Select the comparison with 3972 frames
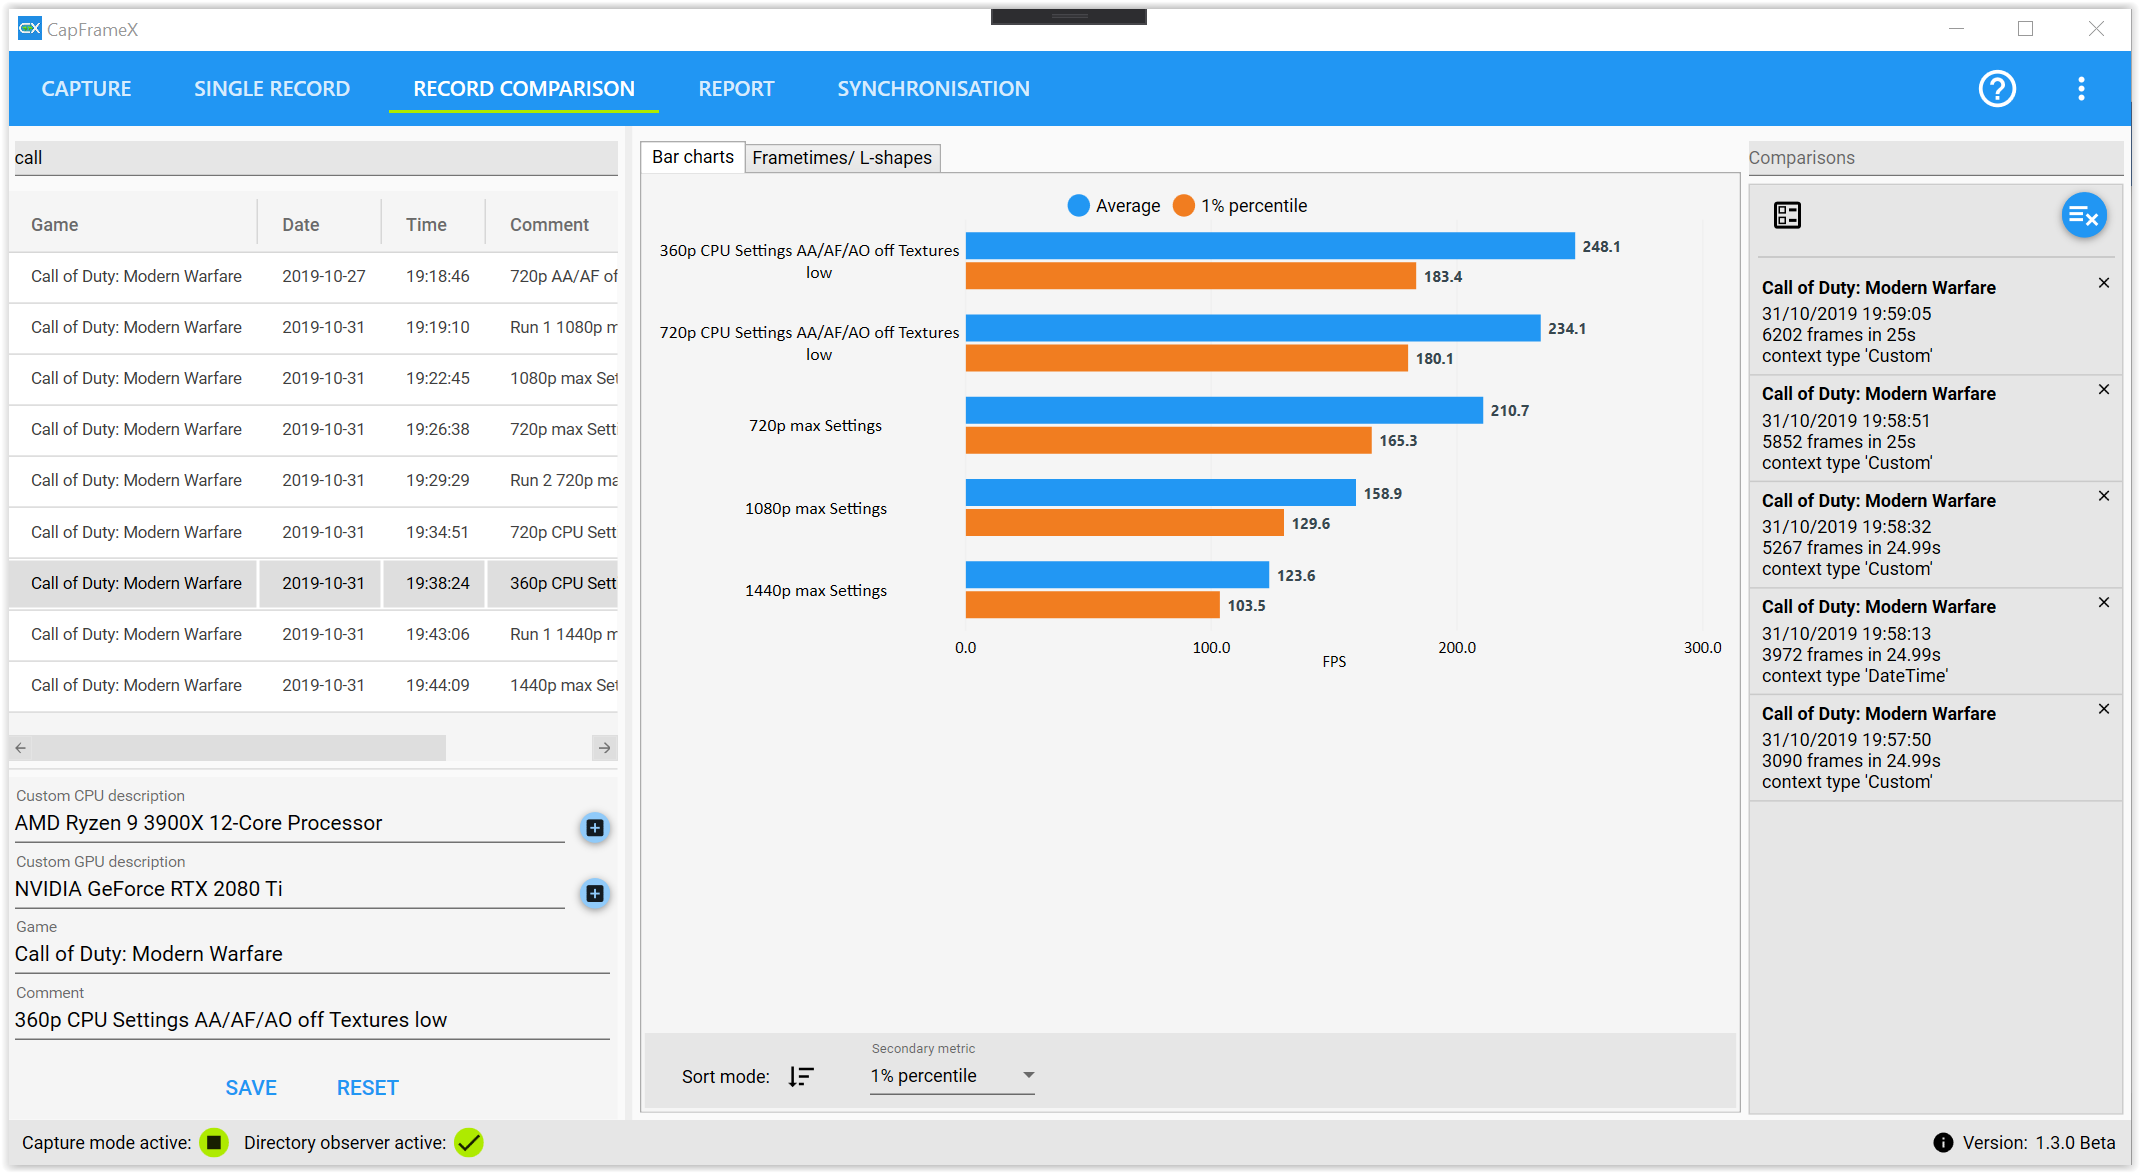Screen dimensions: 2140x1173 point(1935,641)
